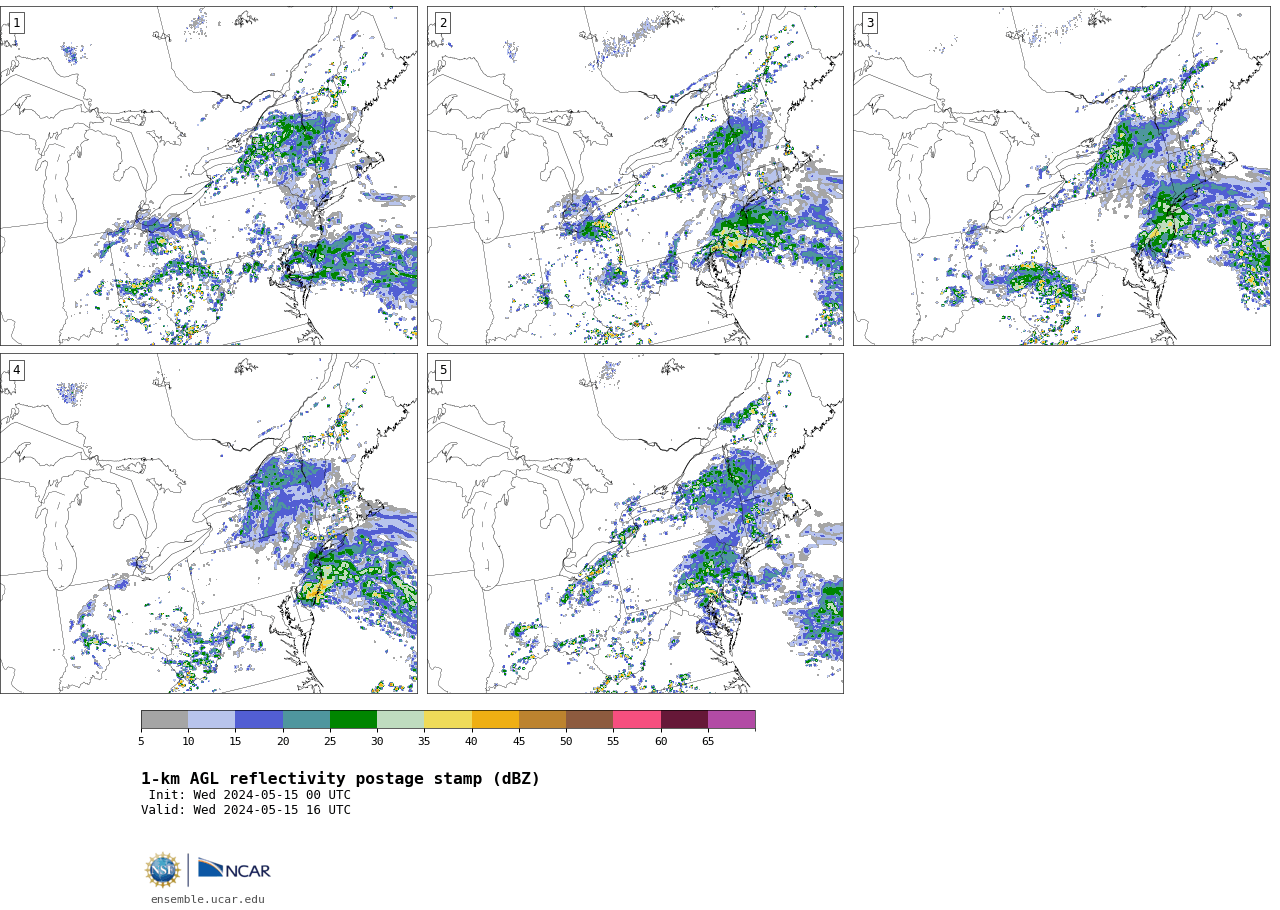Image resolution: width=1280 pixels, height=910 pixels.
Task: Click the yellow 35-40 dBZ swatch
Action: [x=448, y=720]
